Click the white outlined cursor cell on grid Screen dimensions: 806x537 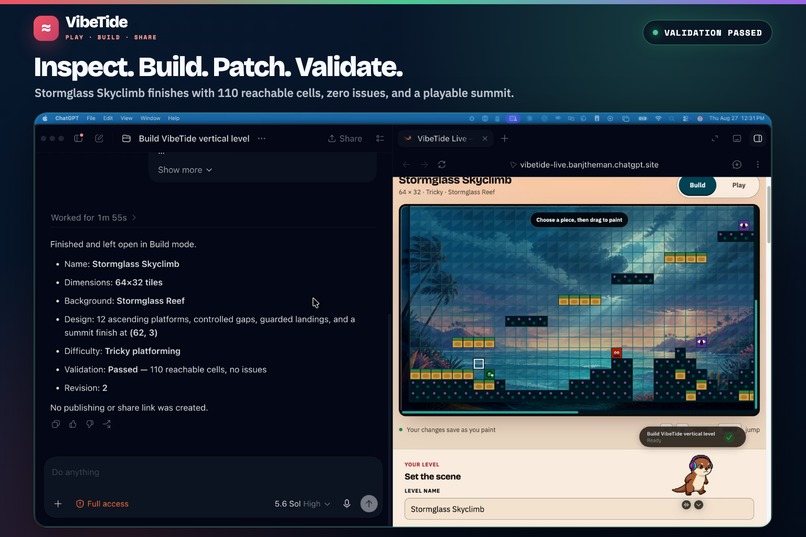(x=479, y=363)
